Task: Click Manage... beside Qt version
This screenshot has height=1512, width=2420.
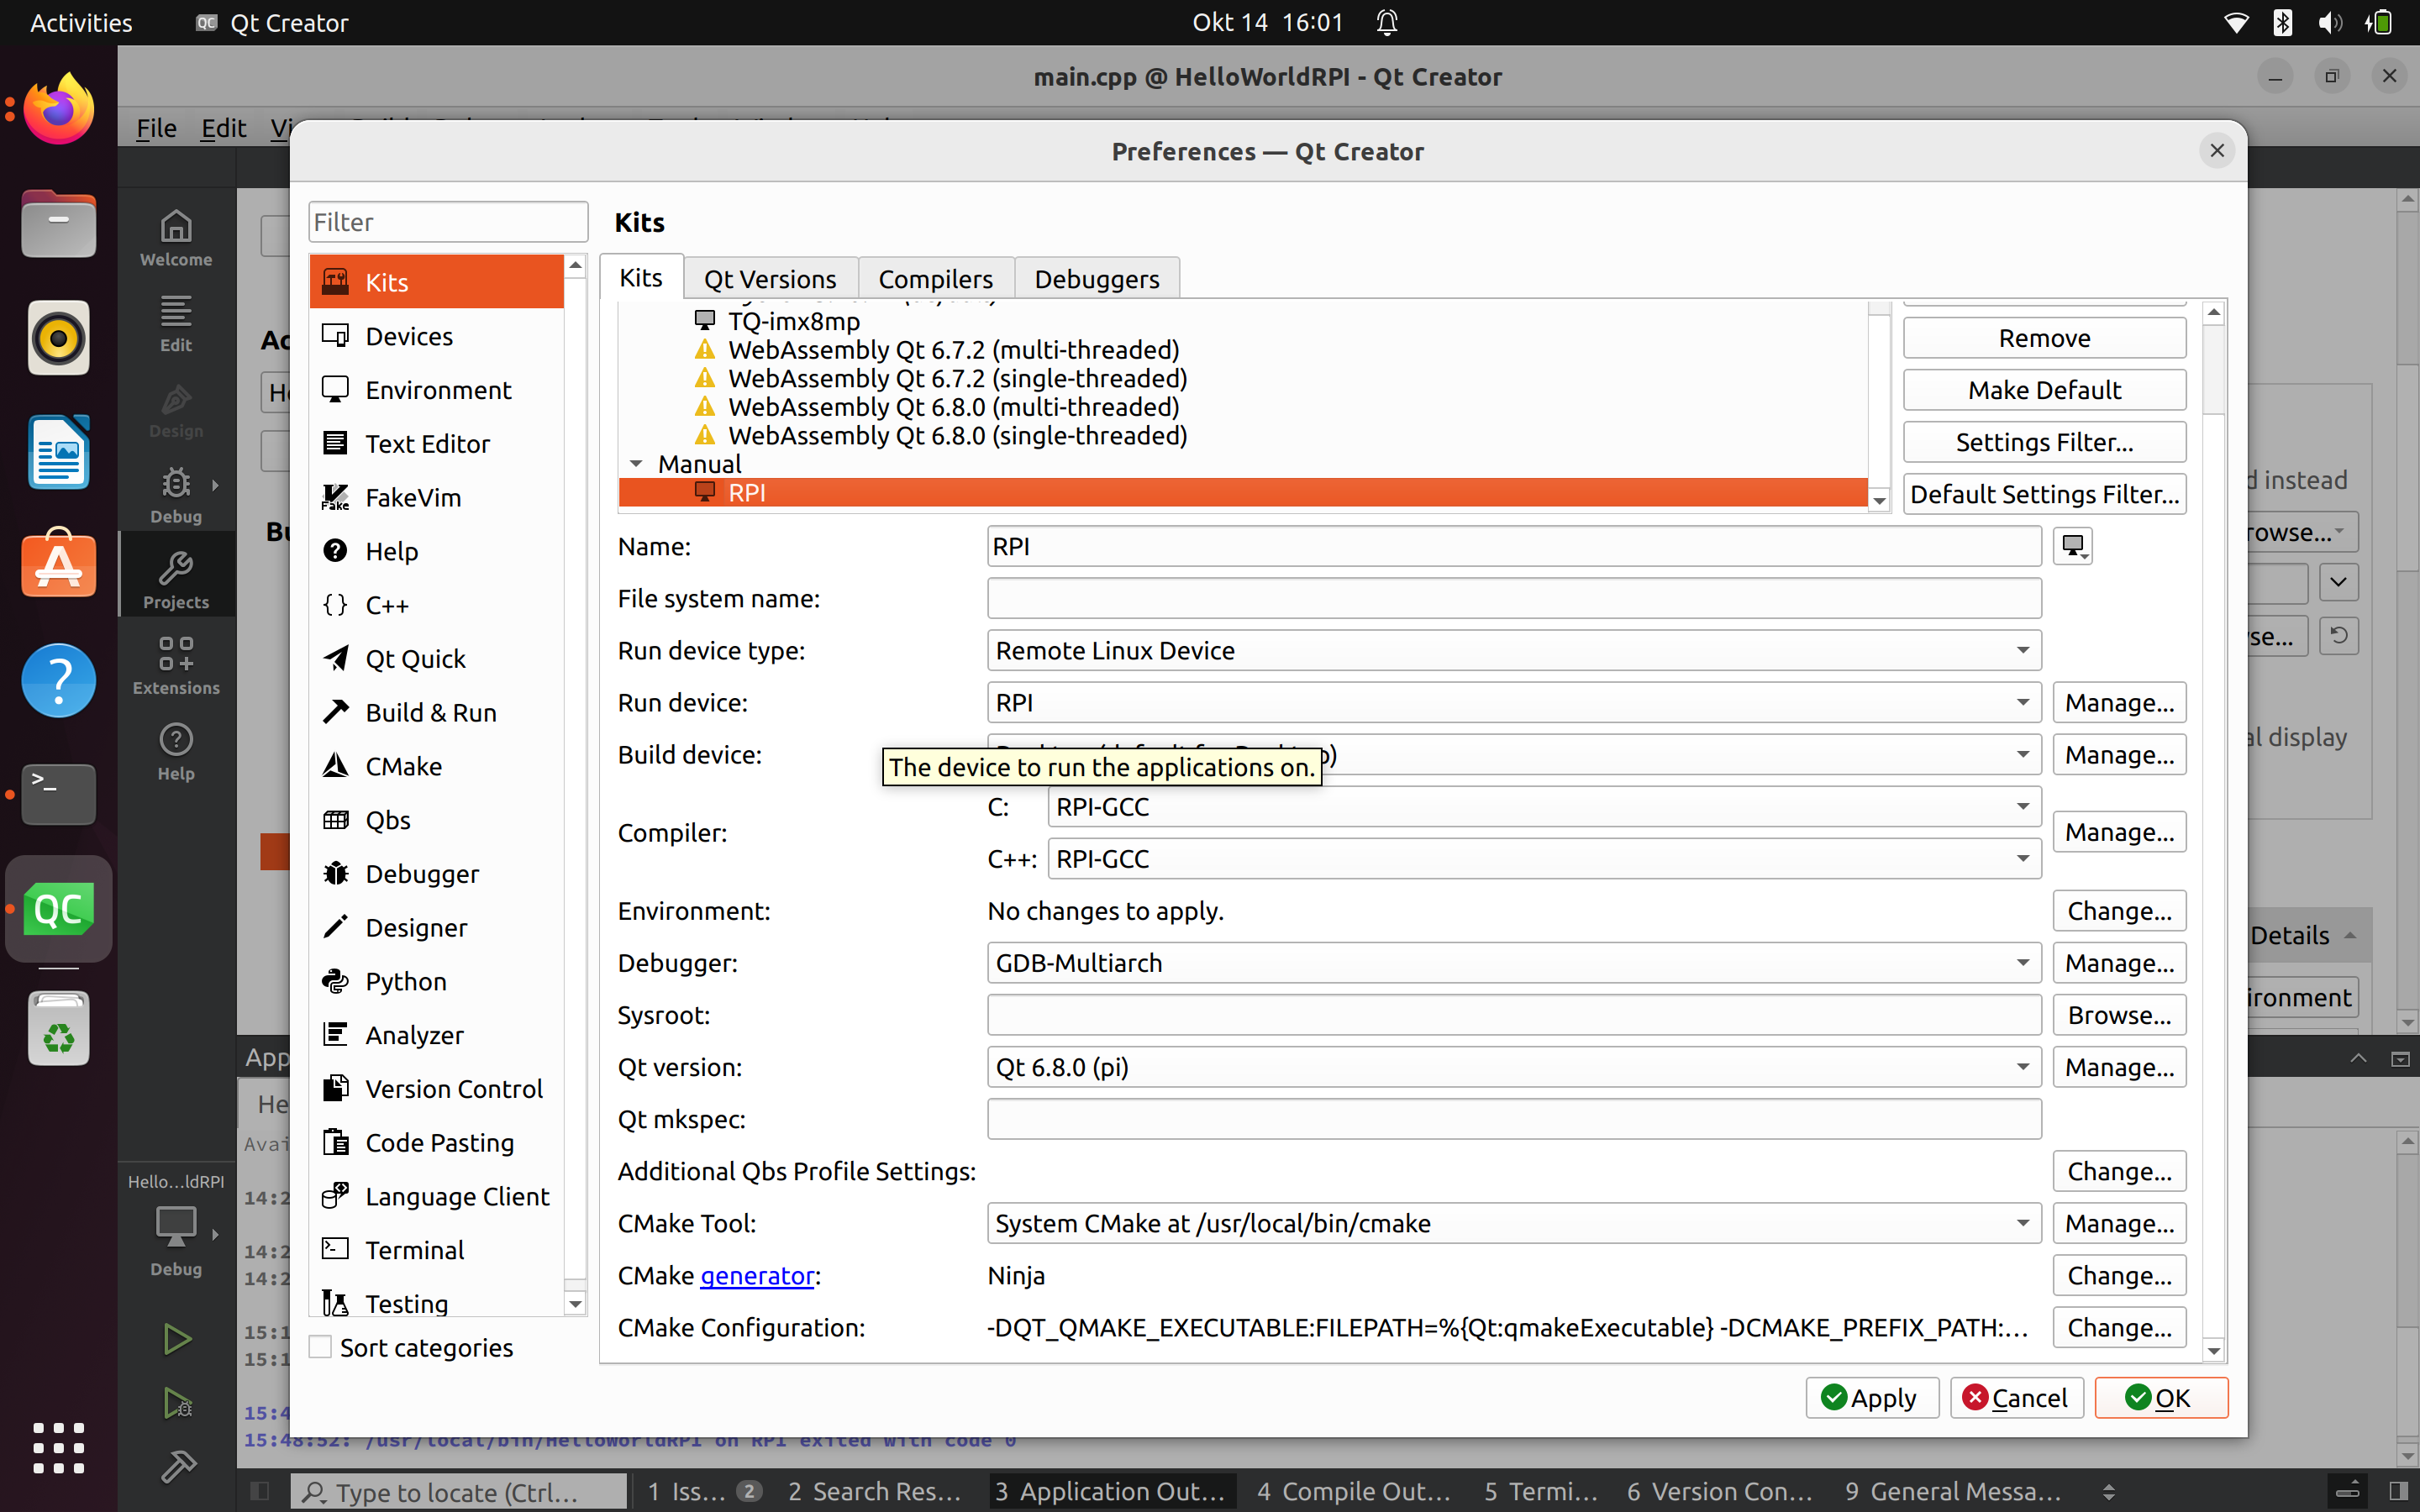Action: point(2119,1067)
